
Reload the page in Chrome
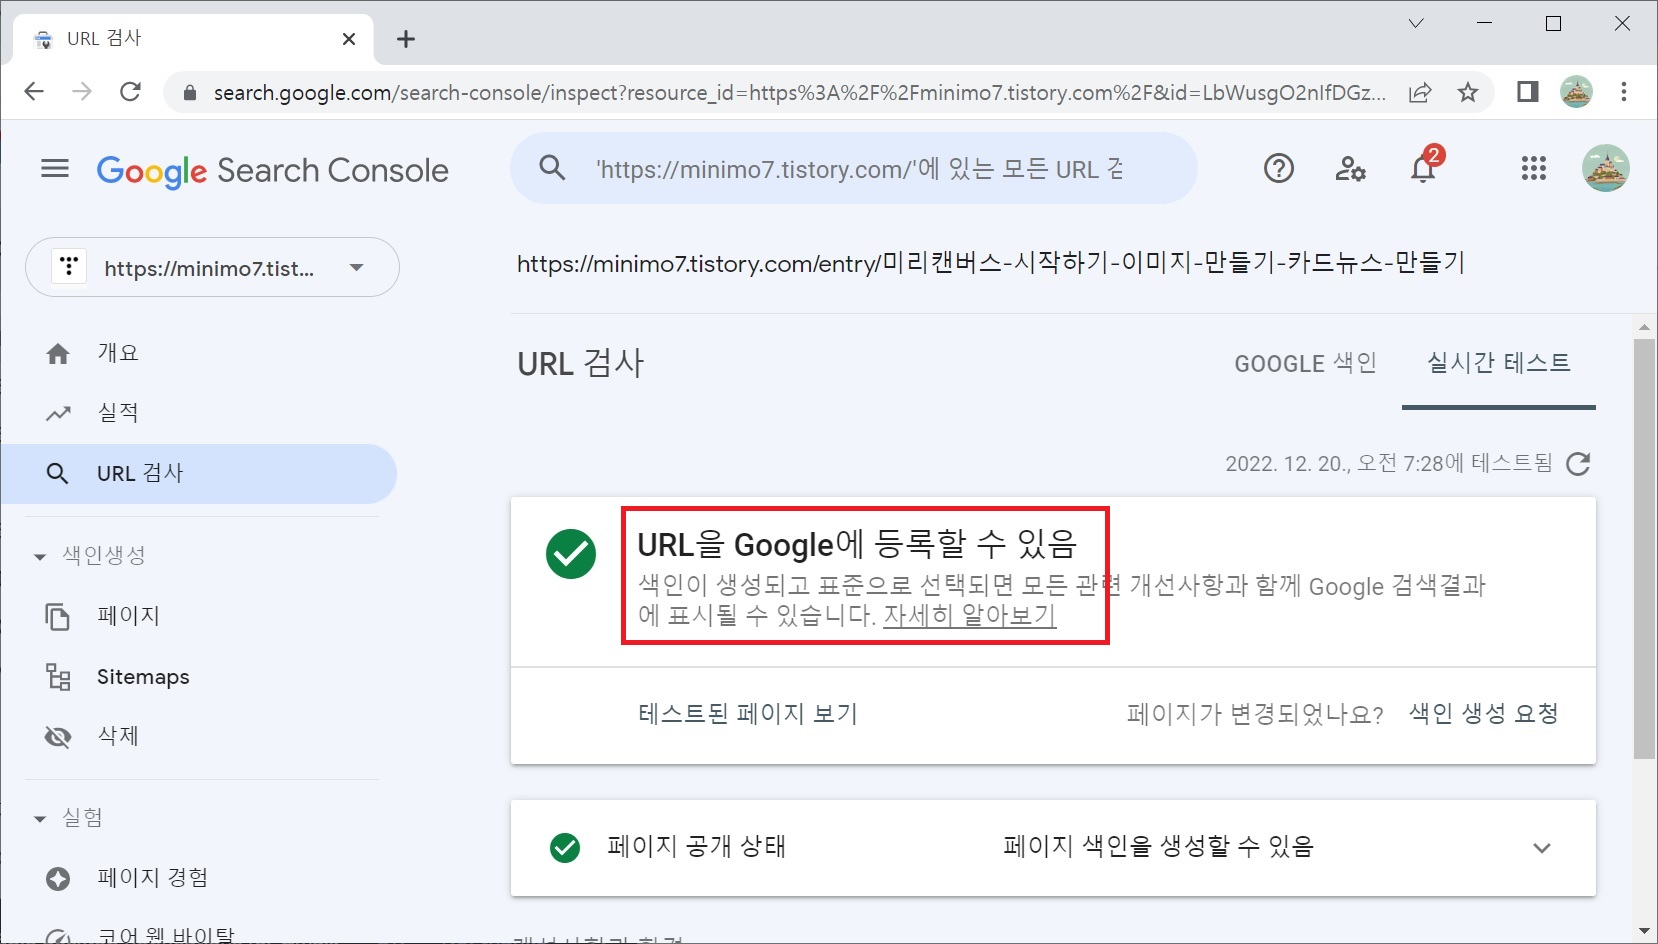130,92
